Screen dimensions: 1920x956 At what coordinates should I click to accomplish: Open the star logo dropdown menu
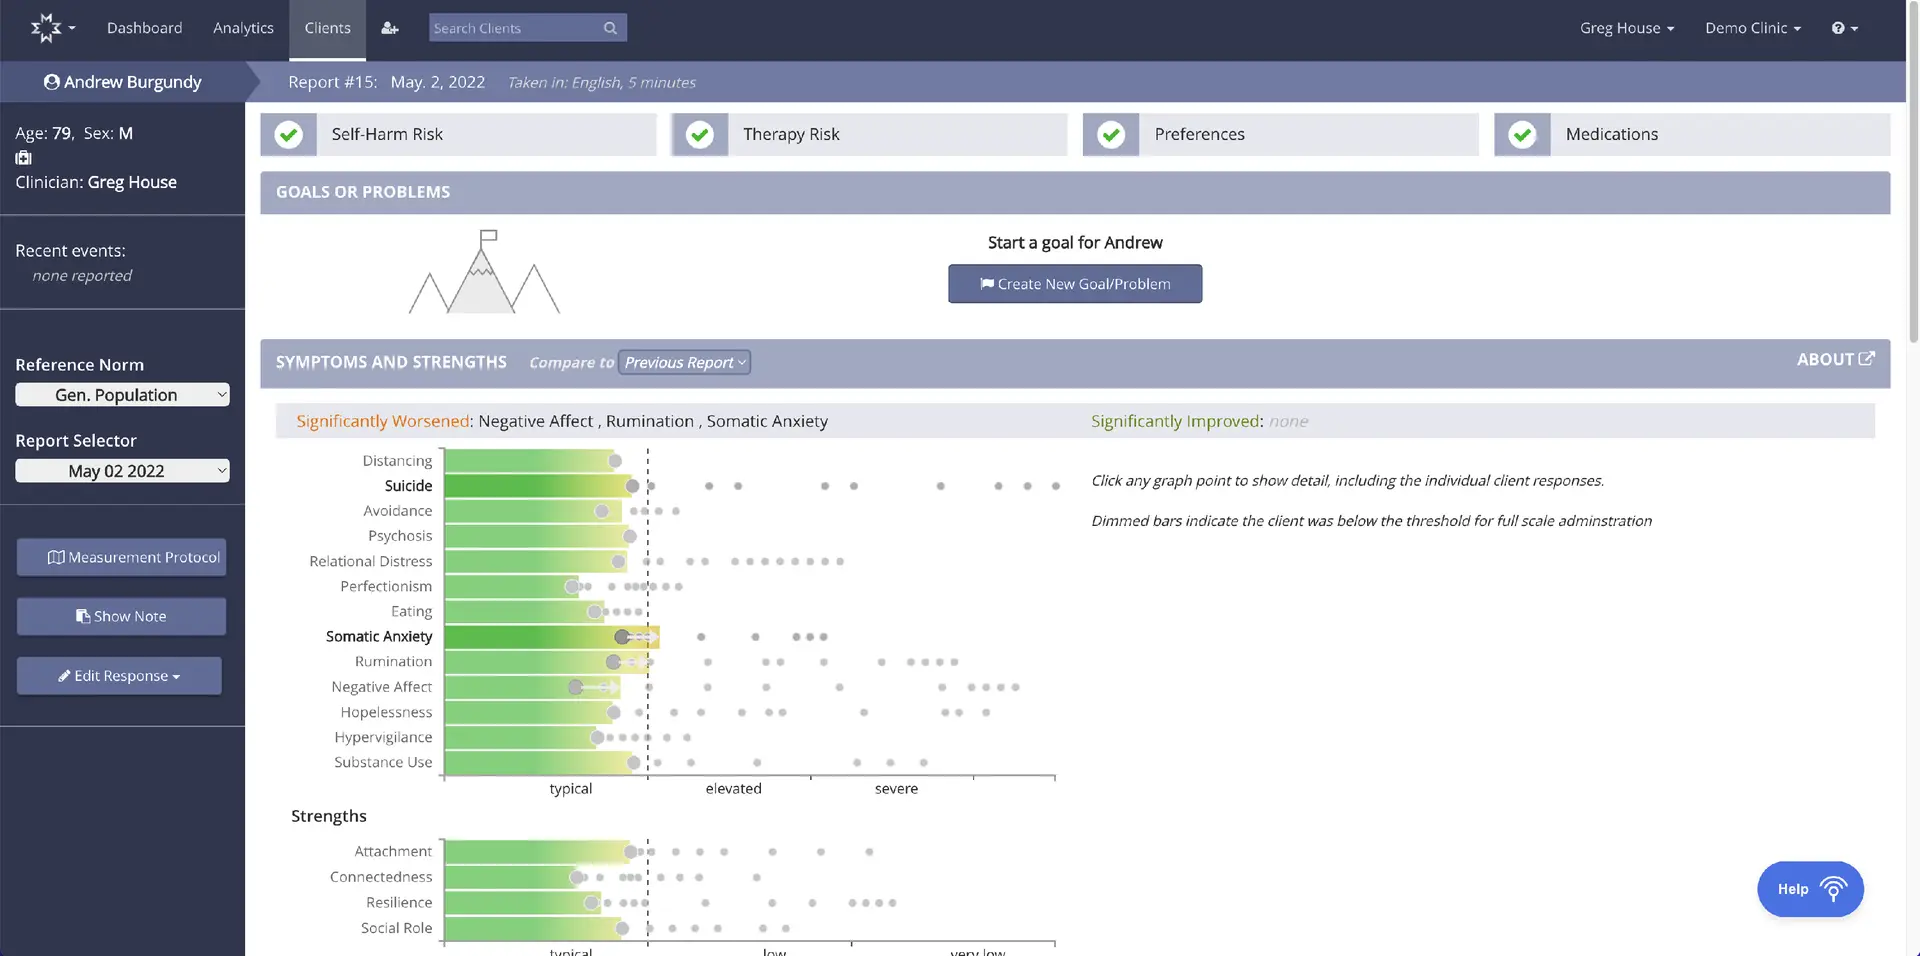click(x=52, y=29)
